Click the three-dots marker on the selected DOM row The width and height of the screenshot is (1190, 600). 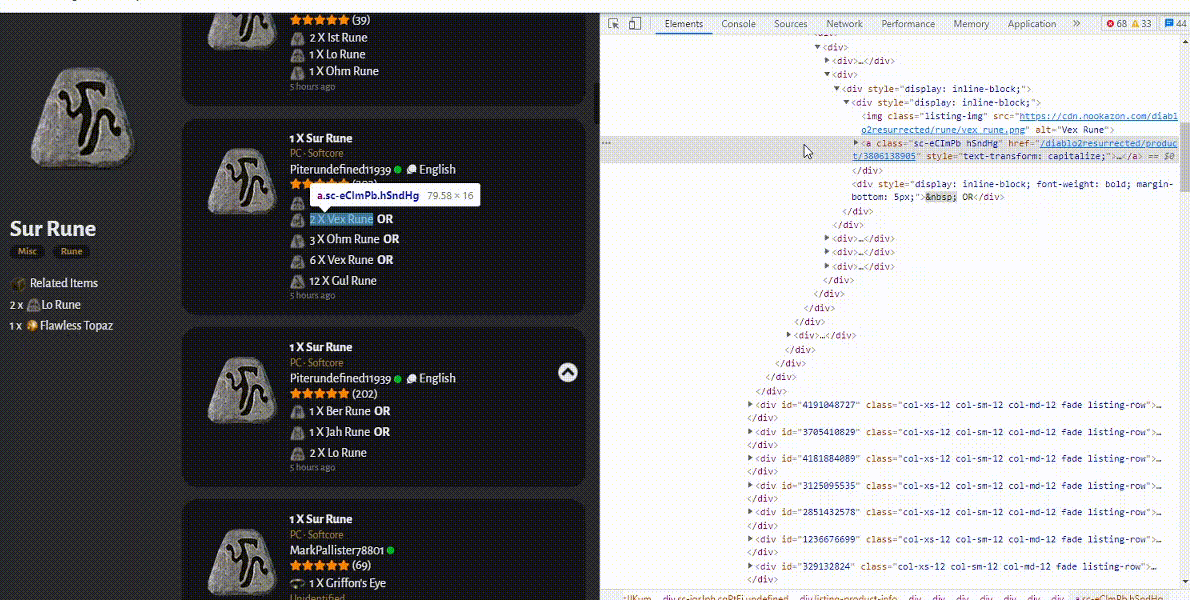[606, 142]
